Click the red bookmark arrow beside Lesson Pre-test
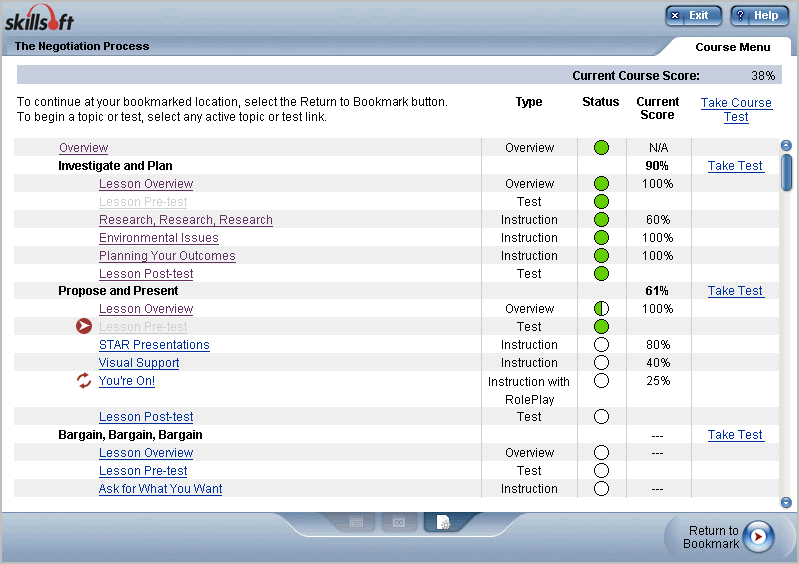 coord(84,327)
